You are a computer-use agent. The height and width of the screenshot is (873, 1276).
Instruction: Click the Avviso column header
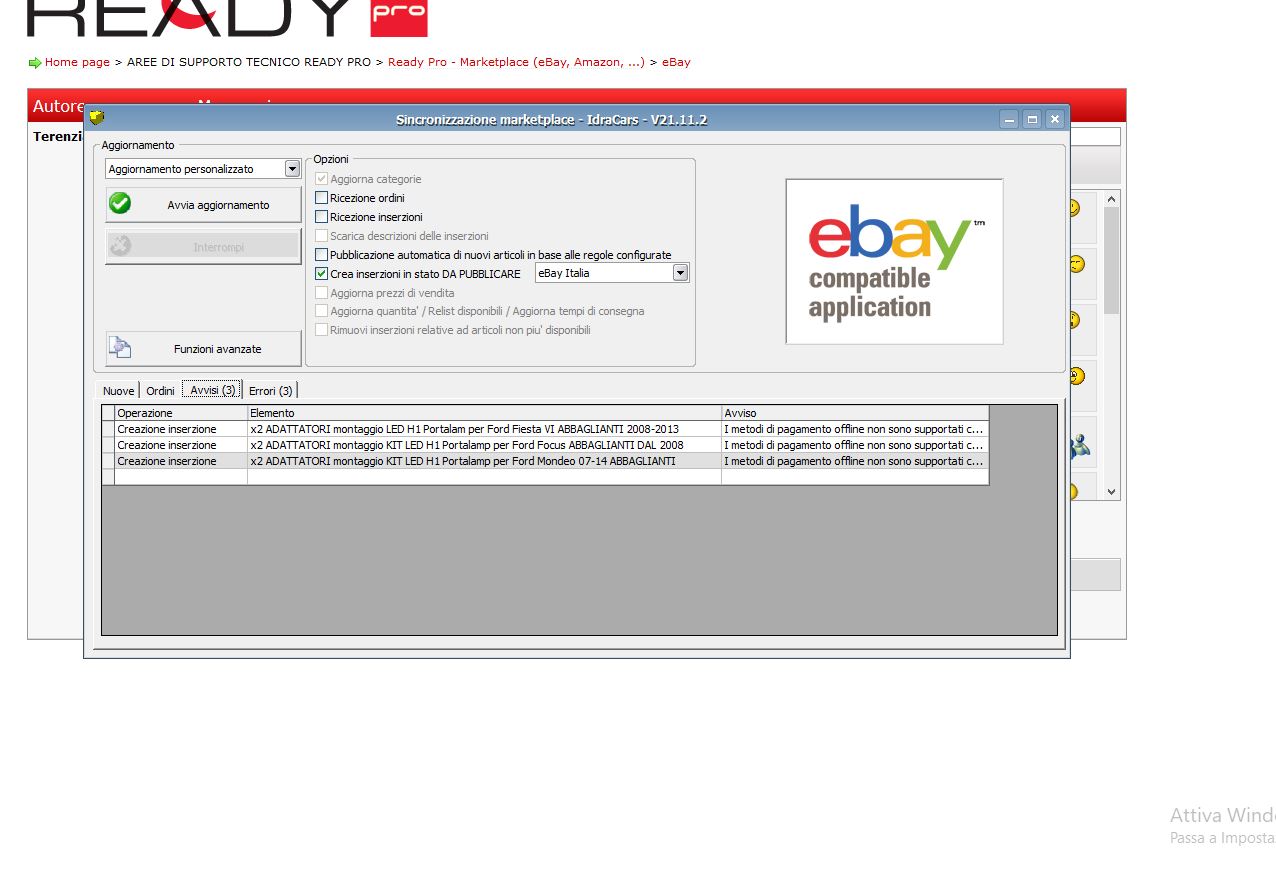click(855, 413)
